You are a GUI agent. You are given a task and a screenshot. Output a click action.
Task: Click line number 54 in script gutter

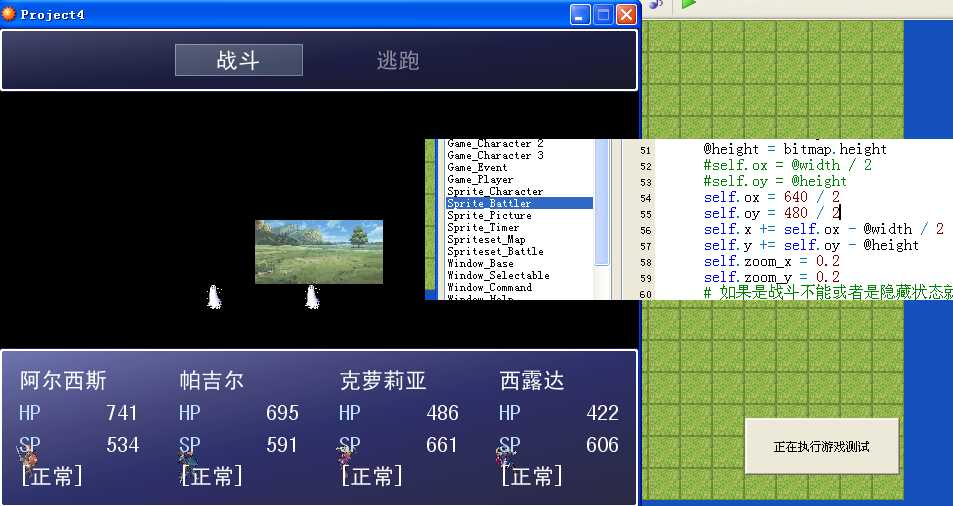(x=645, y=198)
